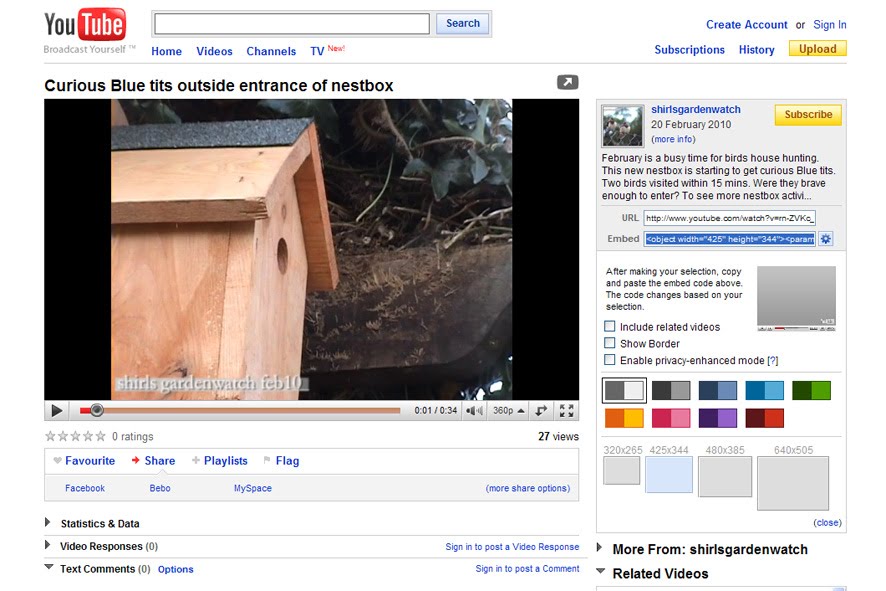Select the purple embed color theme

(718, 418)
